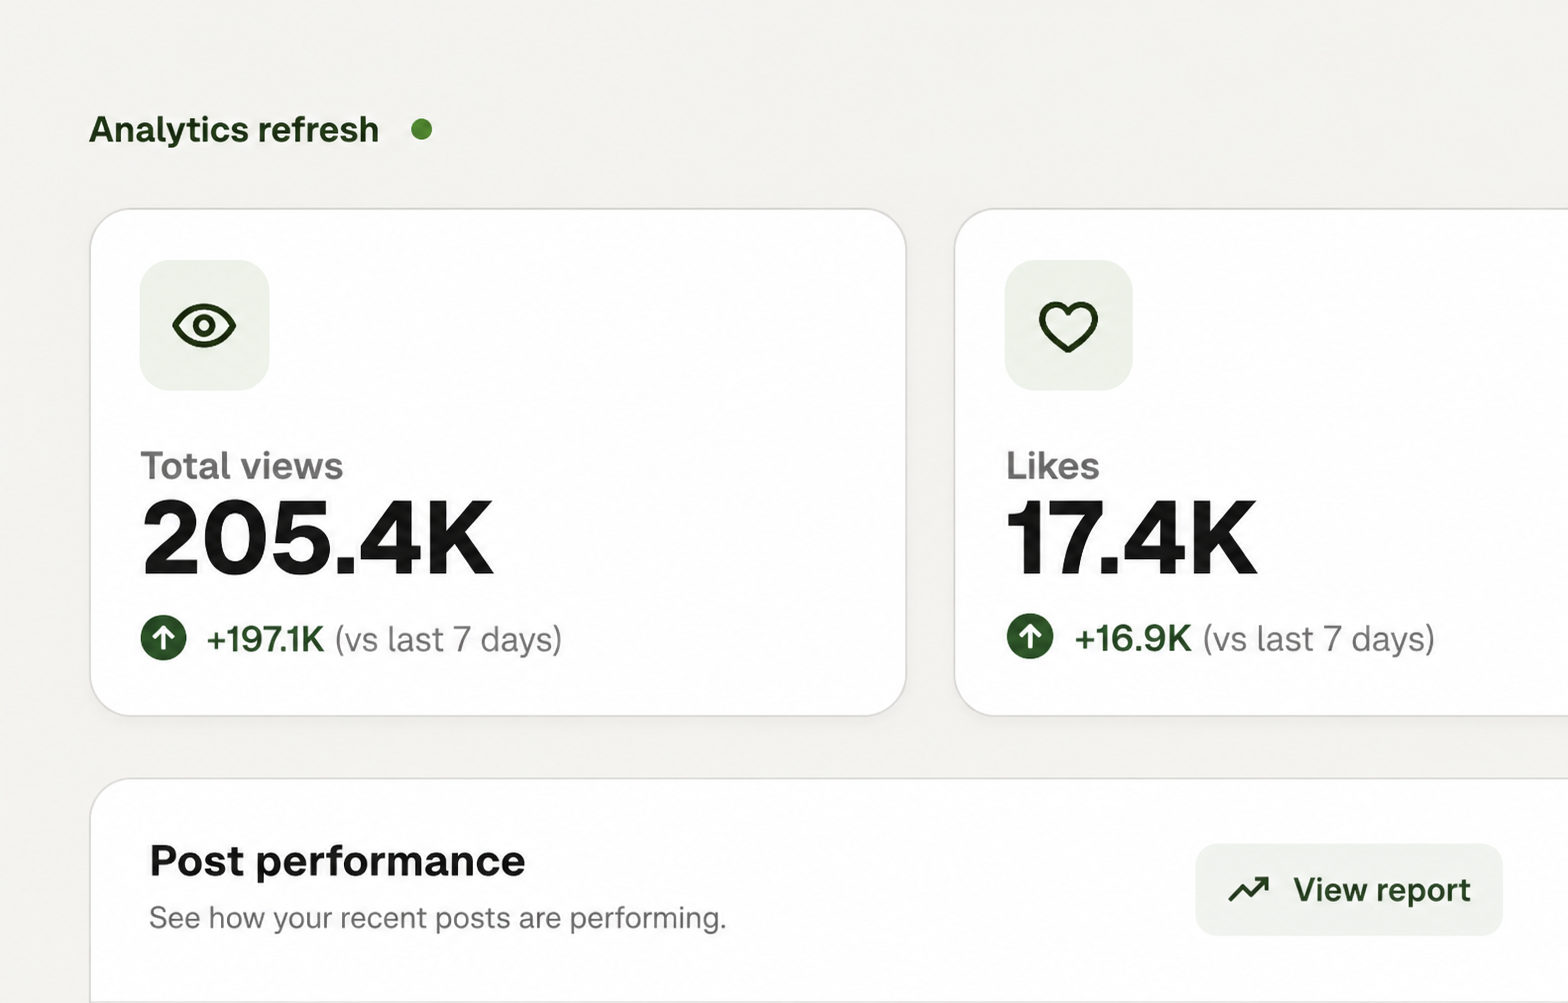The image size is (1568, 1003).
Task: Click the +16.9K change figure
Action: (x=1132, y=638)
